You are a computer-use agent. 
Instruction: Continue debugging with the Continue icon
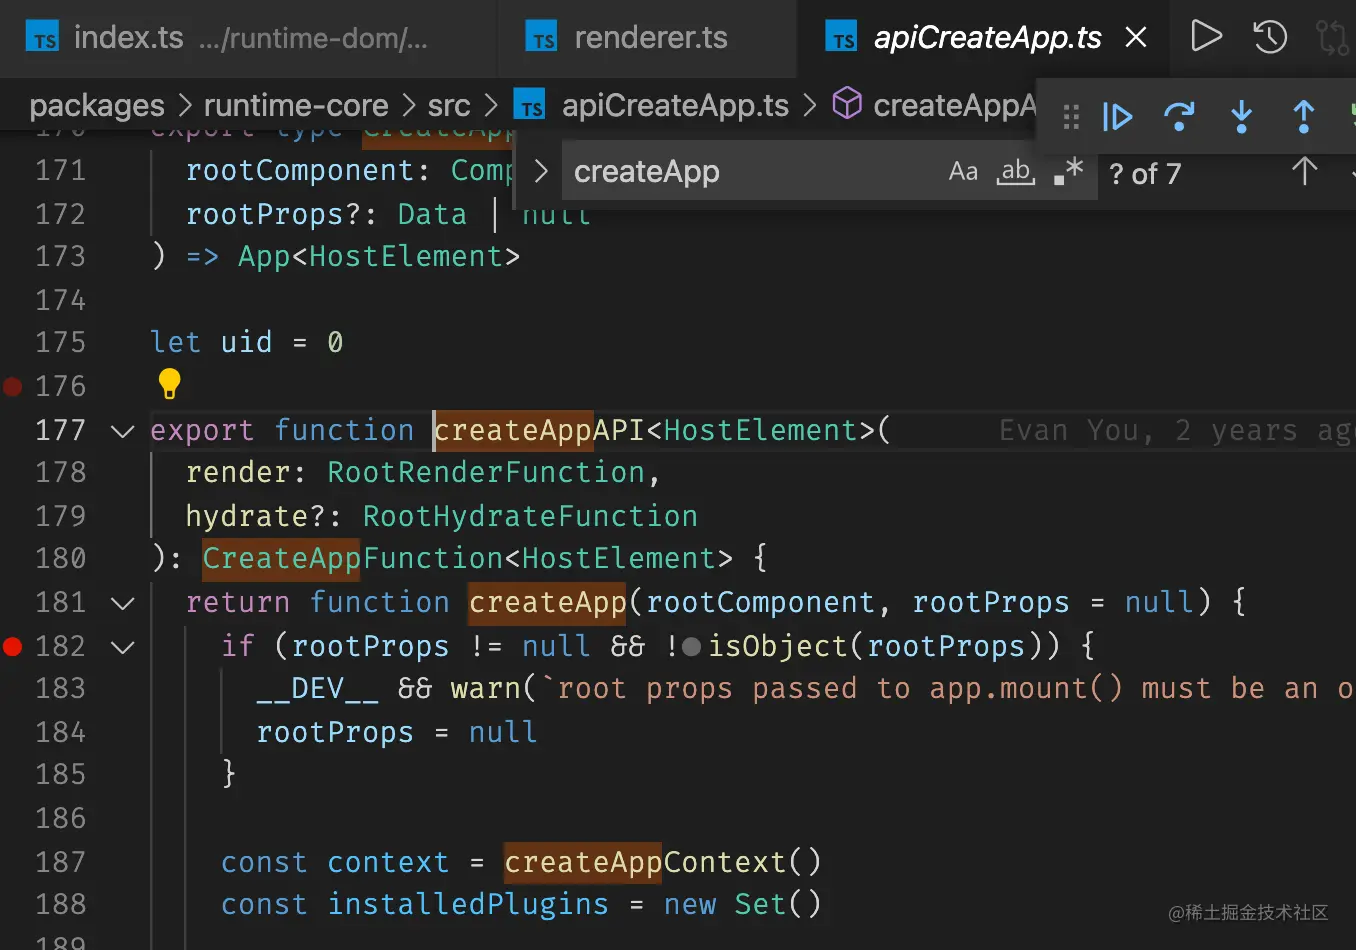click(x=1117, y=117)
